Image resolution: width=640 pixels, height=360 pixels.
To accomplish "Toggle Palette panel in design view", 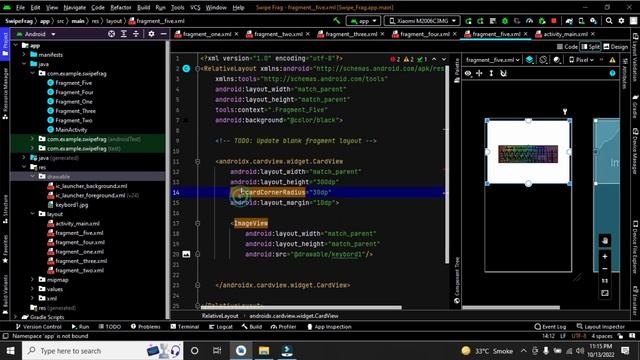I will [457, 71].
